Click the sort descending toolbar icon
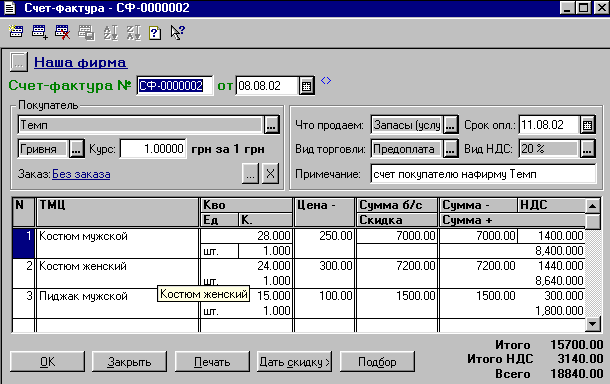The height and width of the screenshot is (384, 610). tap(133, 33)
